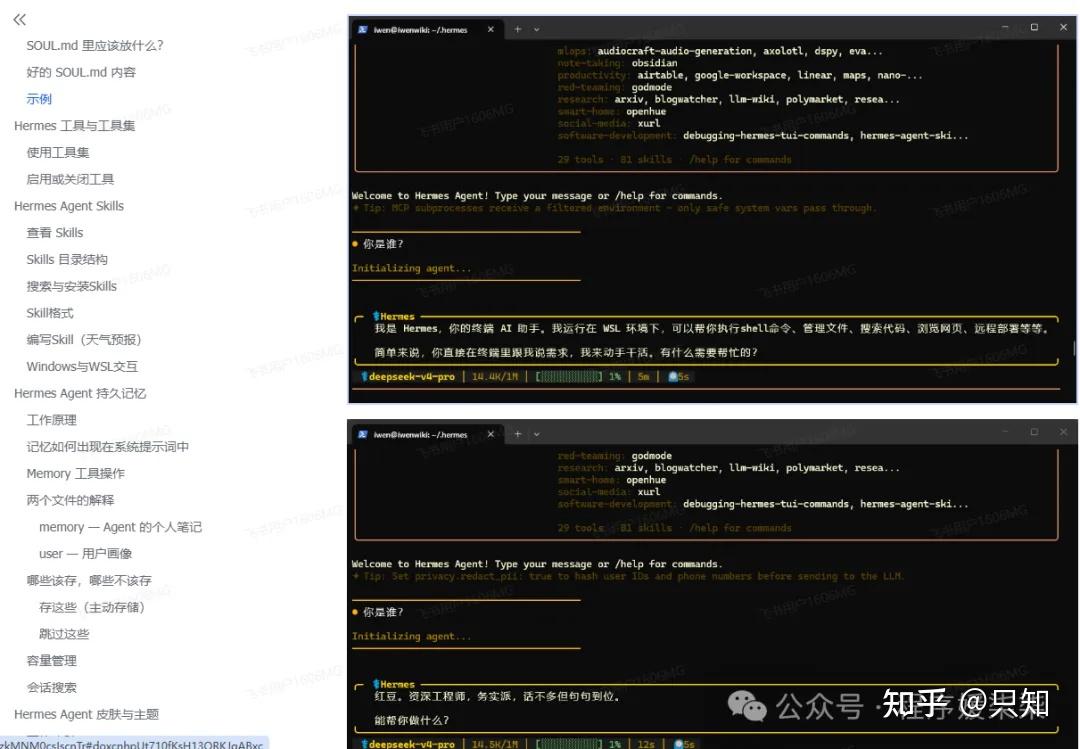Open 'Memory 工具操作' outline entry

[x=76, y=474]
